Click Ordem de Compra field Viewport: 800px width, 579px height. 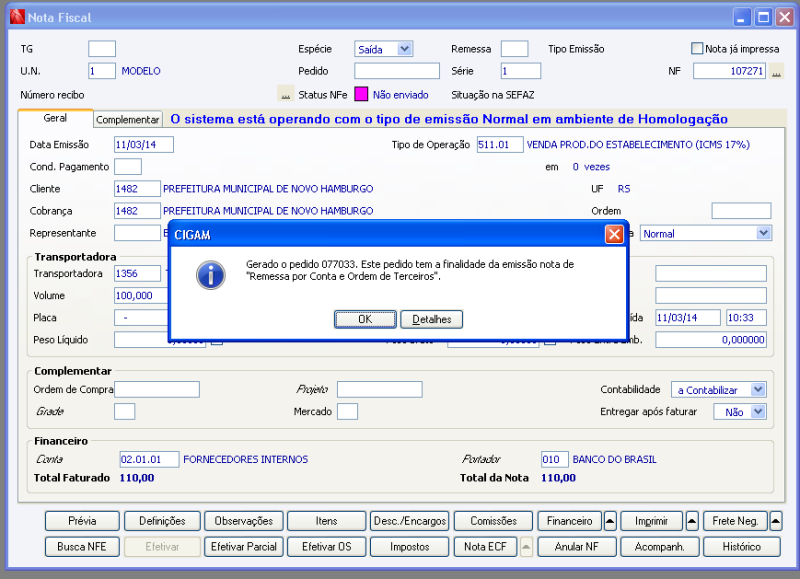(157, 389)
